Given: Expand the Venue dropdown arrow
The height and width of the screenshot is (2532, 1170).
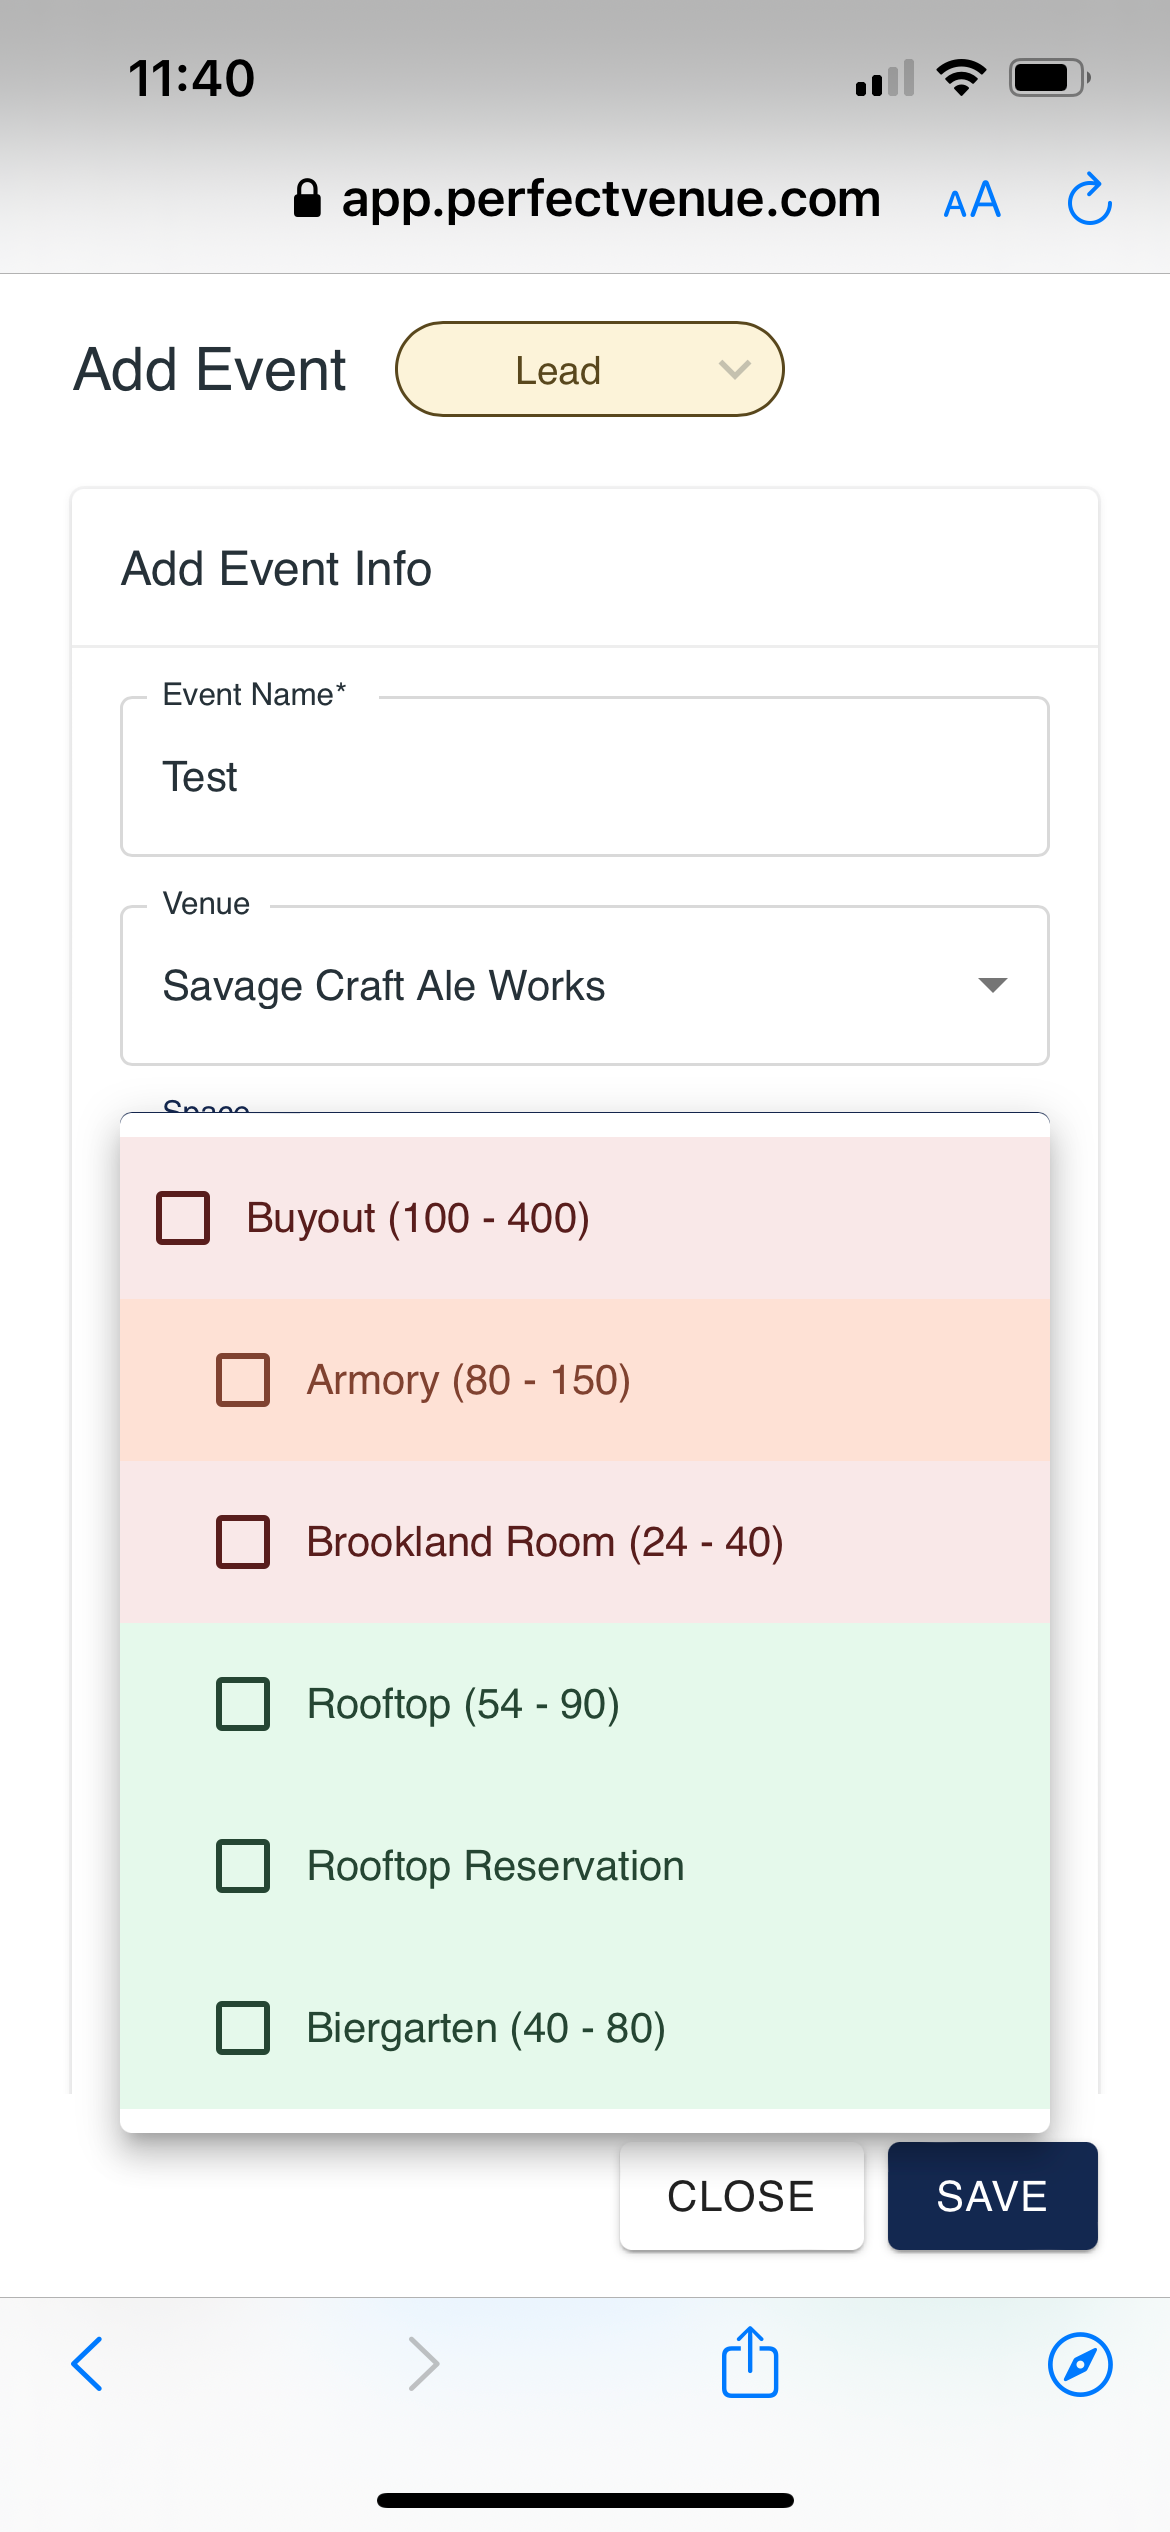Looking at the screenshot, I should (992, 985).
